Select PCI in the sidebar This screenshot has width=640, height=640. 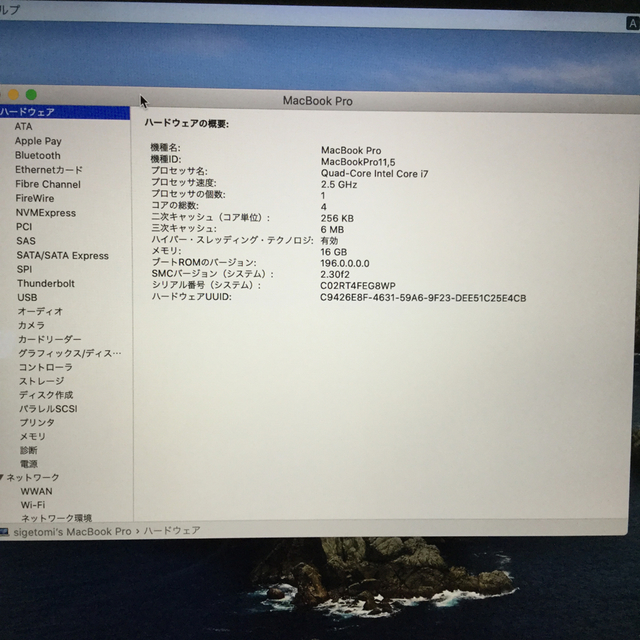tap(24, 227)
